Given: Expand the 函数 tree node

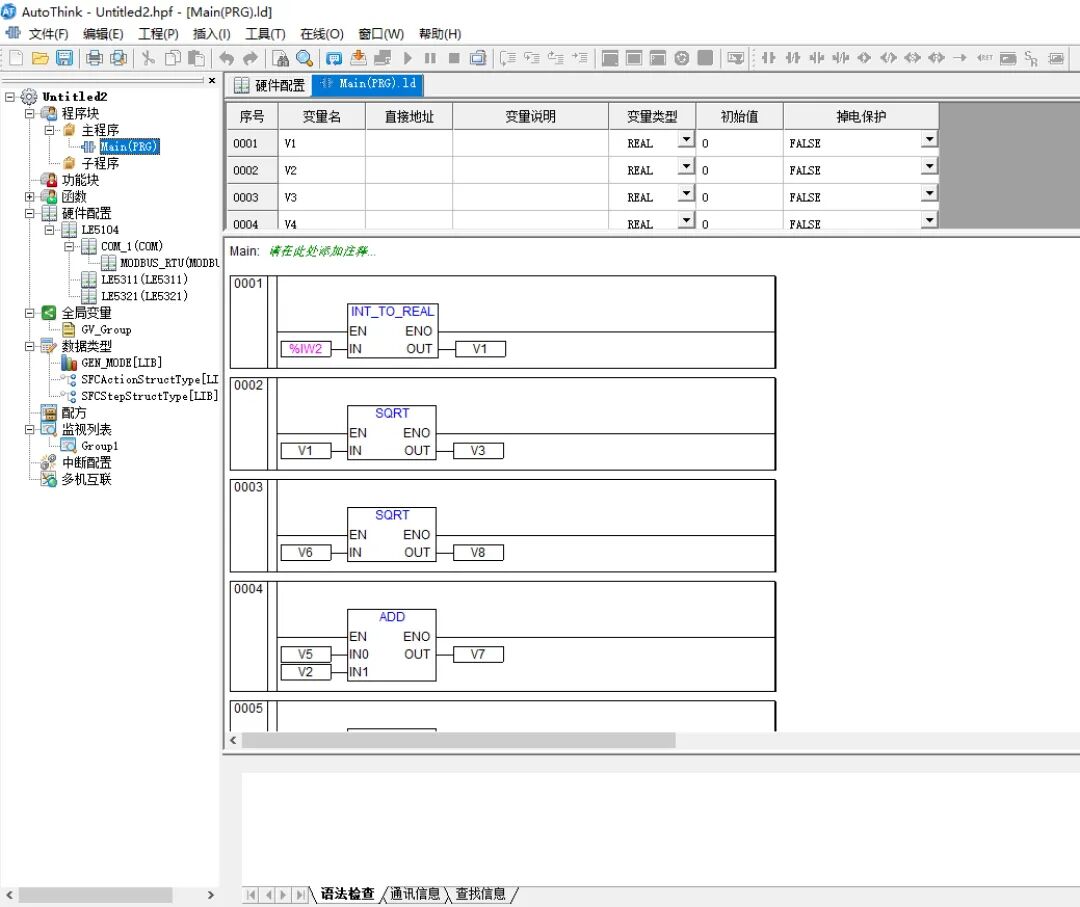Looking at the screenshot, I should (x=30, y=197).
